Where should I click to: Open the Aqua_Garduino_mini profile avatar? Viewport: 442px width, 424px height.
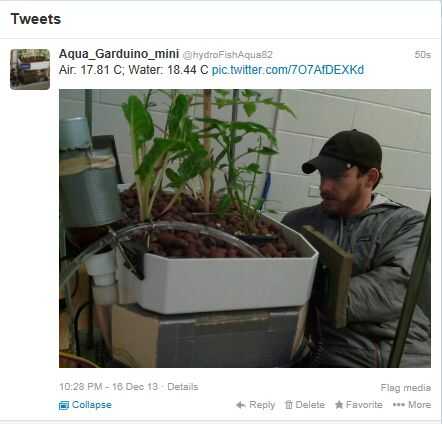click(x=30, y=69)
